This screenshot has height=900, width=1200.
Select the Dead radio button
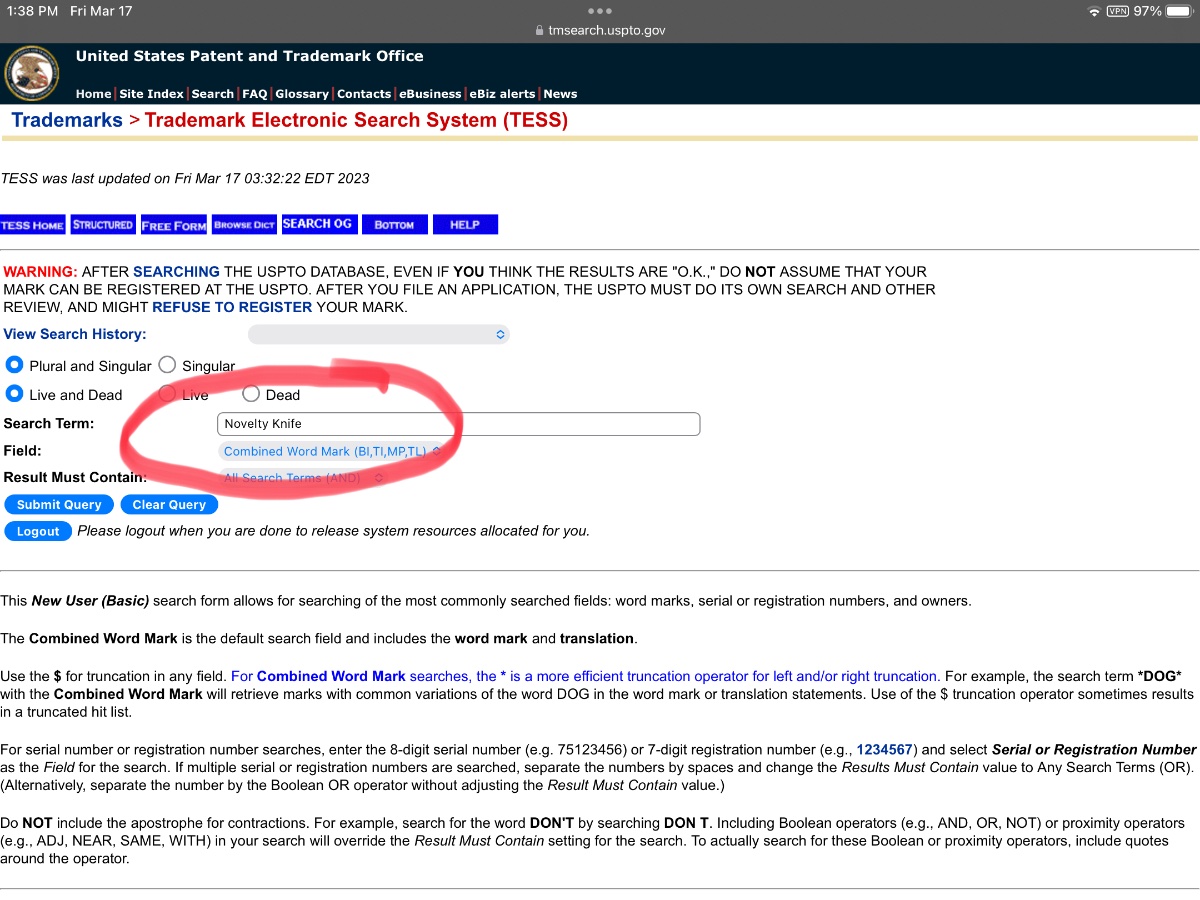click(251, 394)
